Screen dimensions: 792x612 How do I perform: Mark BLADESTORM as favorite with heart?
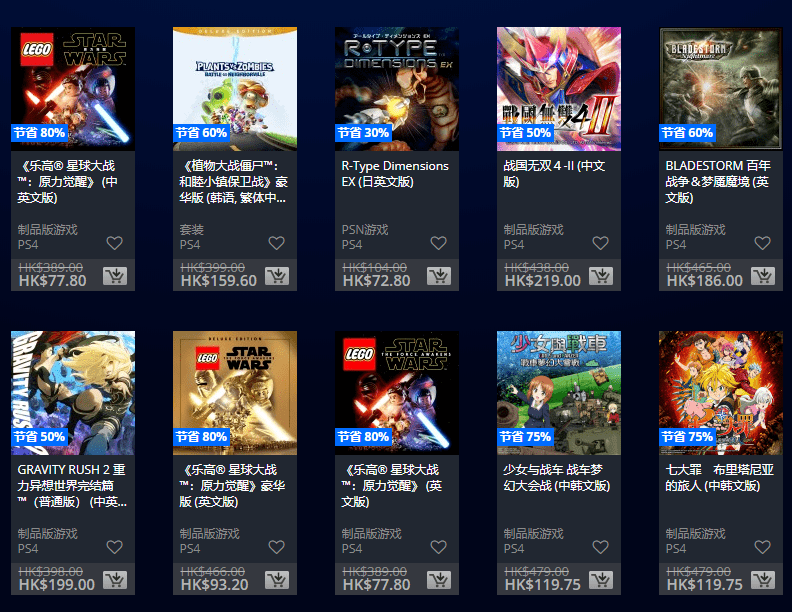[763, 243]
